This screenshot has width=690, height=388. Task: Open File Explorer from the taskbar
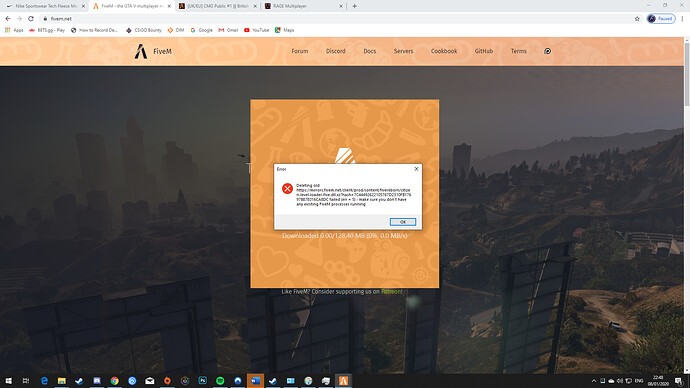[62, 381]
